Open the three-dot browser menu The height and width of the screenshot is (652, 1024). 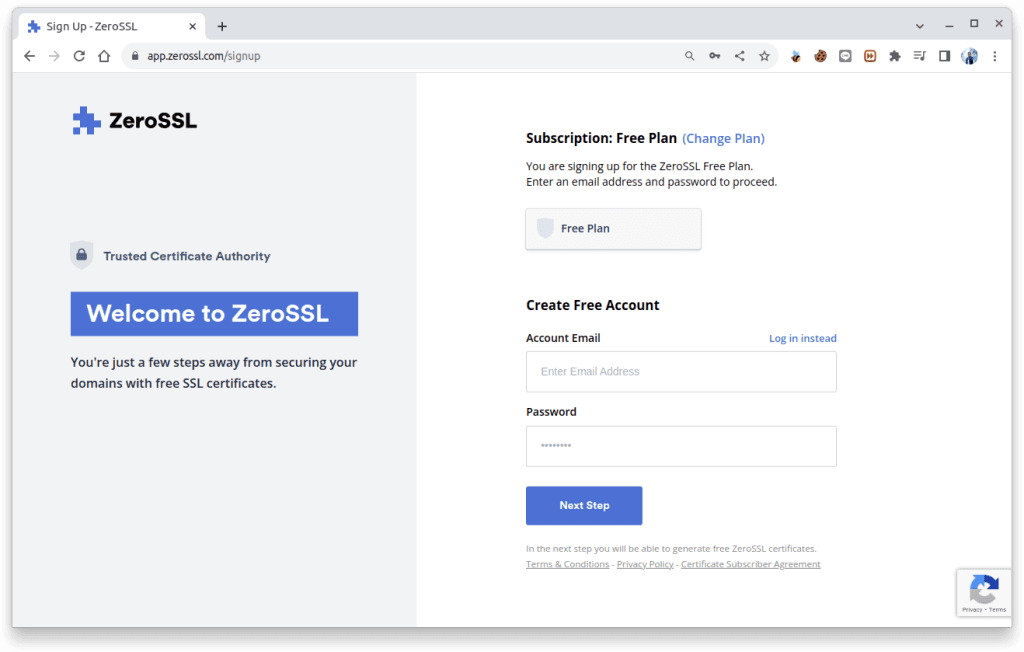pos(995,56)
